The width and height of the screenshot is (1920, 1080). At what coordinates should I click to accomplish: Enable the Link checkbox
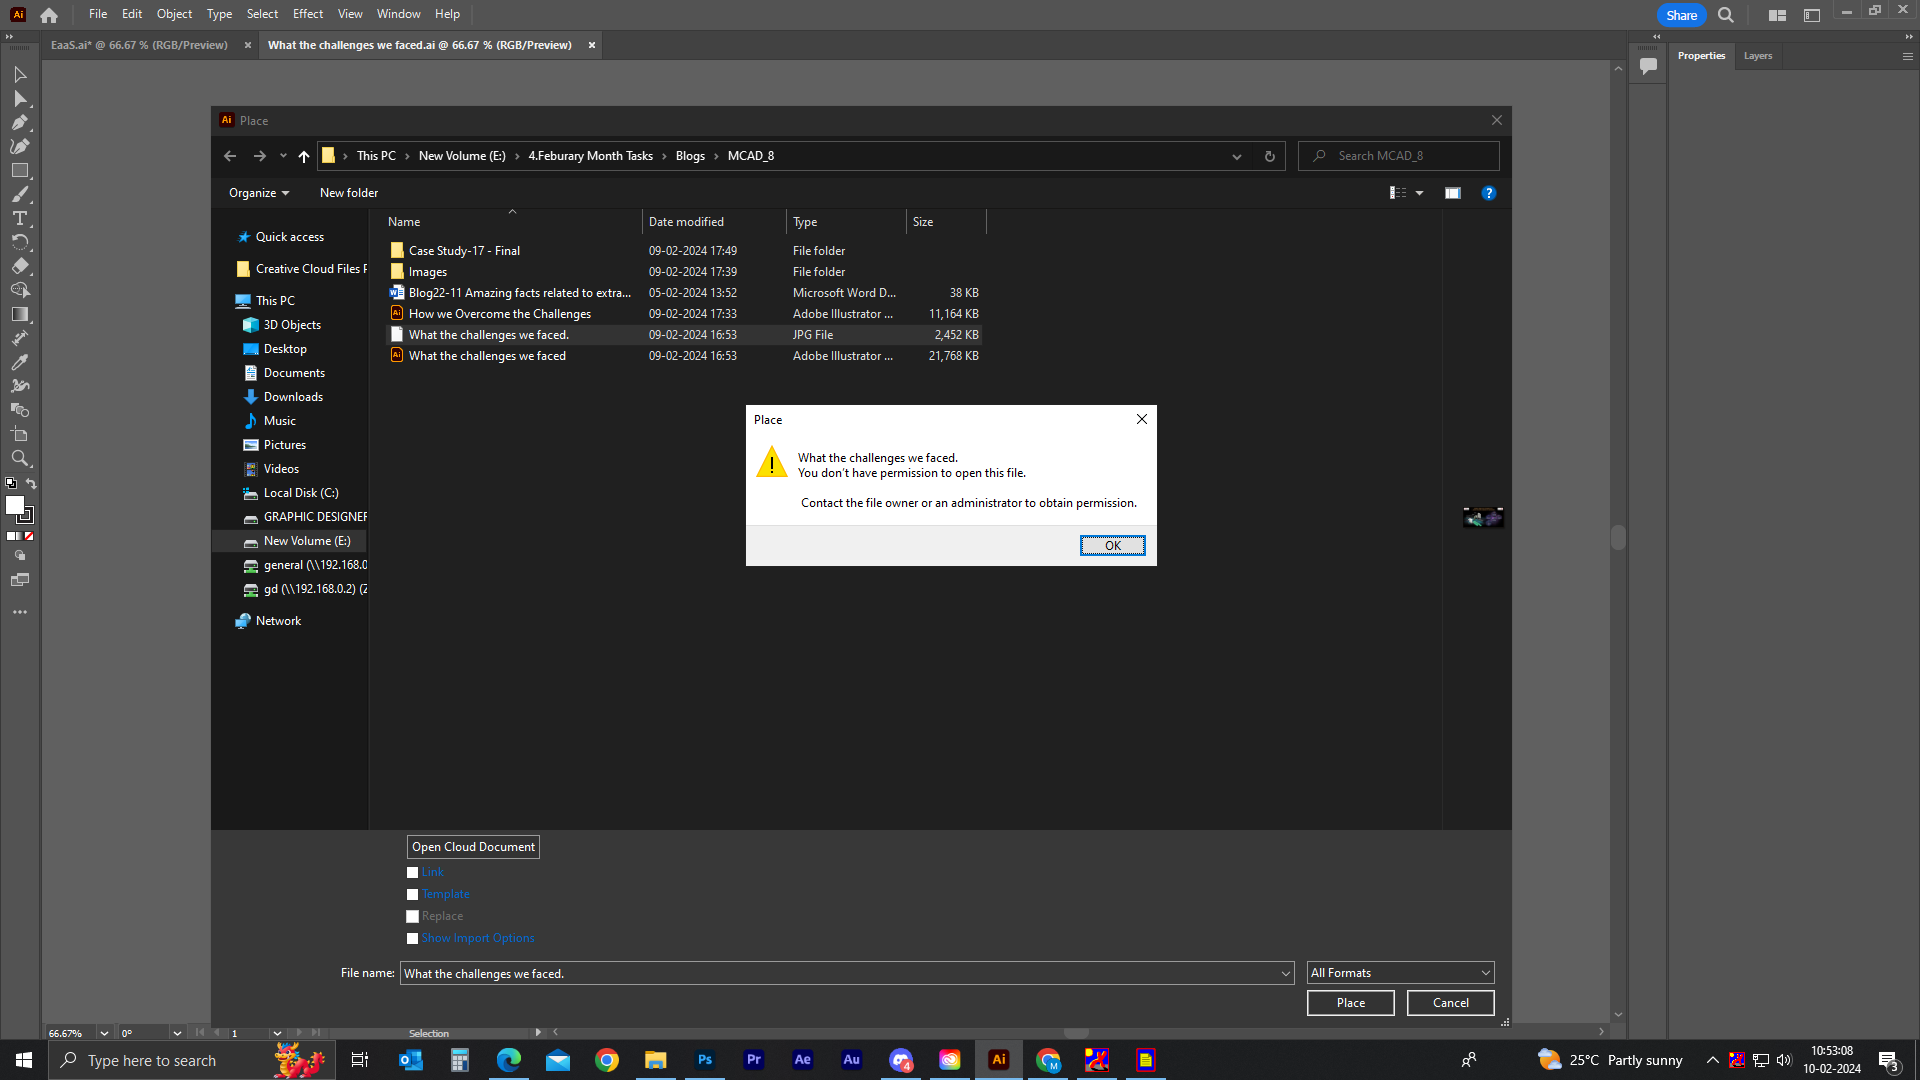coord(412,872)
